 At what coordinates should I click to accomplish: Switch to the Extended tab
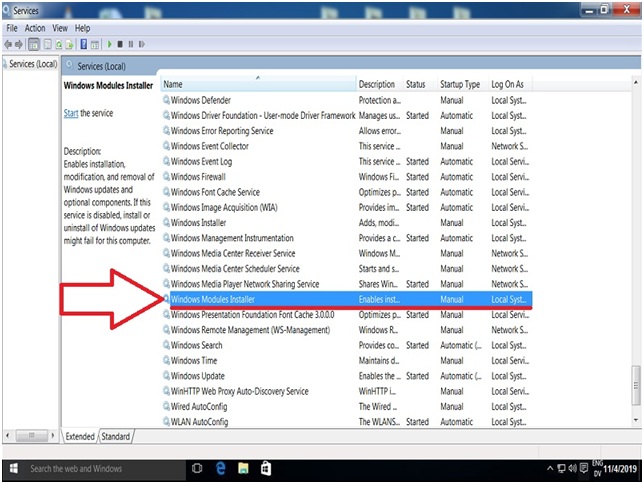click(x=80, y=436)
